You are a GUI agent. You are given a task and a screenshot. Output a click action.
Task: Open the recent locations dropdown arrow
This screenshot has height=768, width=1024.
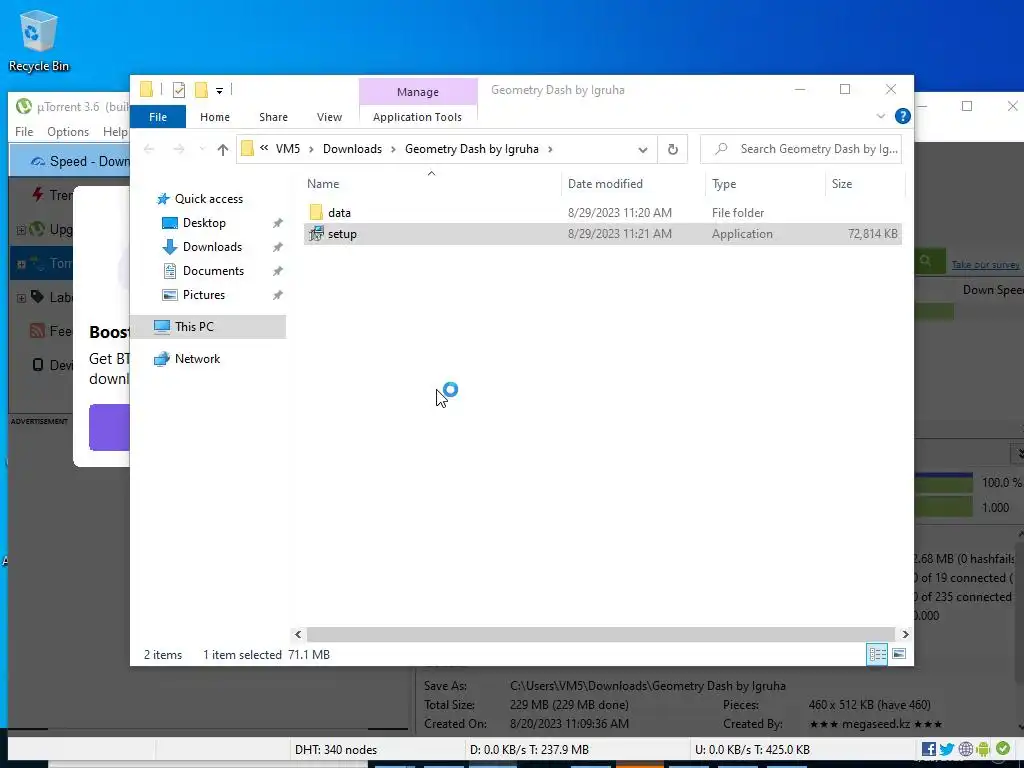202,150
